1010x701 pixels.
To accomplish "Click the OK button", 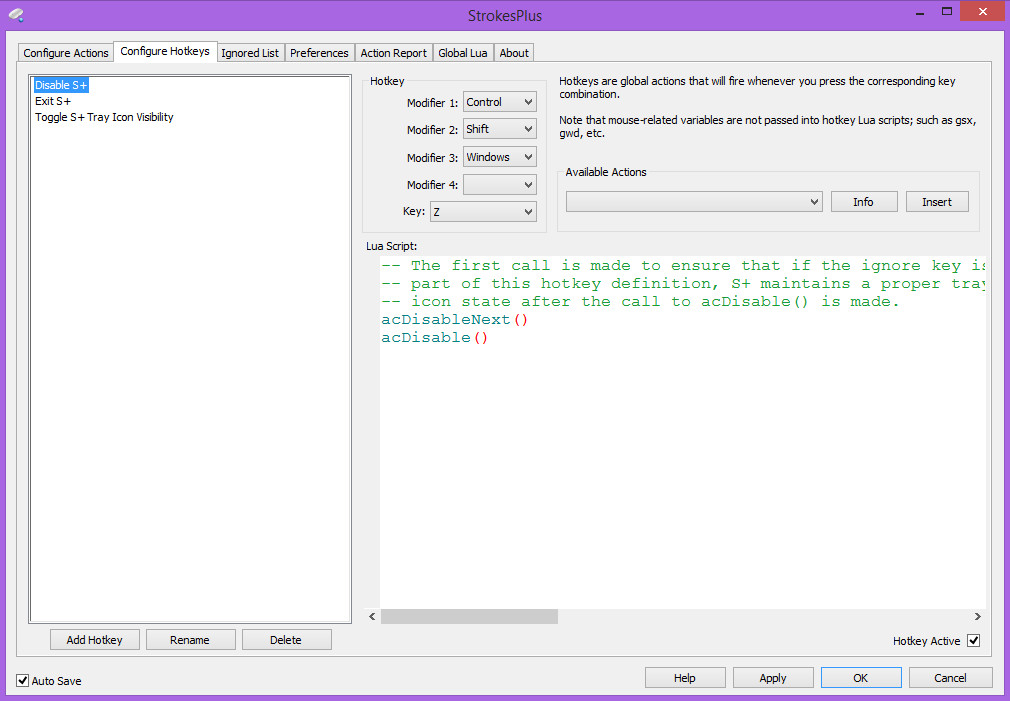I will [861, 678].
